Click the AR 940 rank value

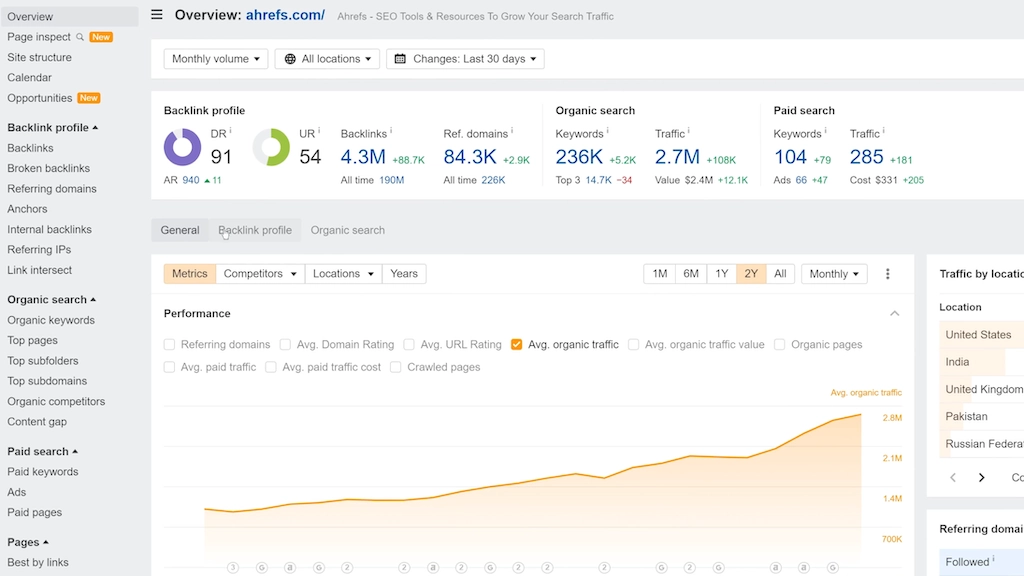(191, 180)
